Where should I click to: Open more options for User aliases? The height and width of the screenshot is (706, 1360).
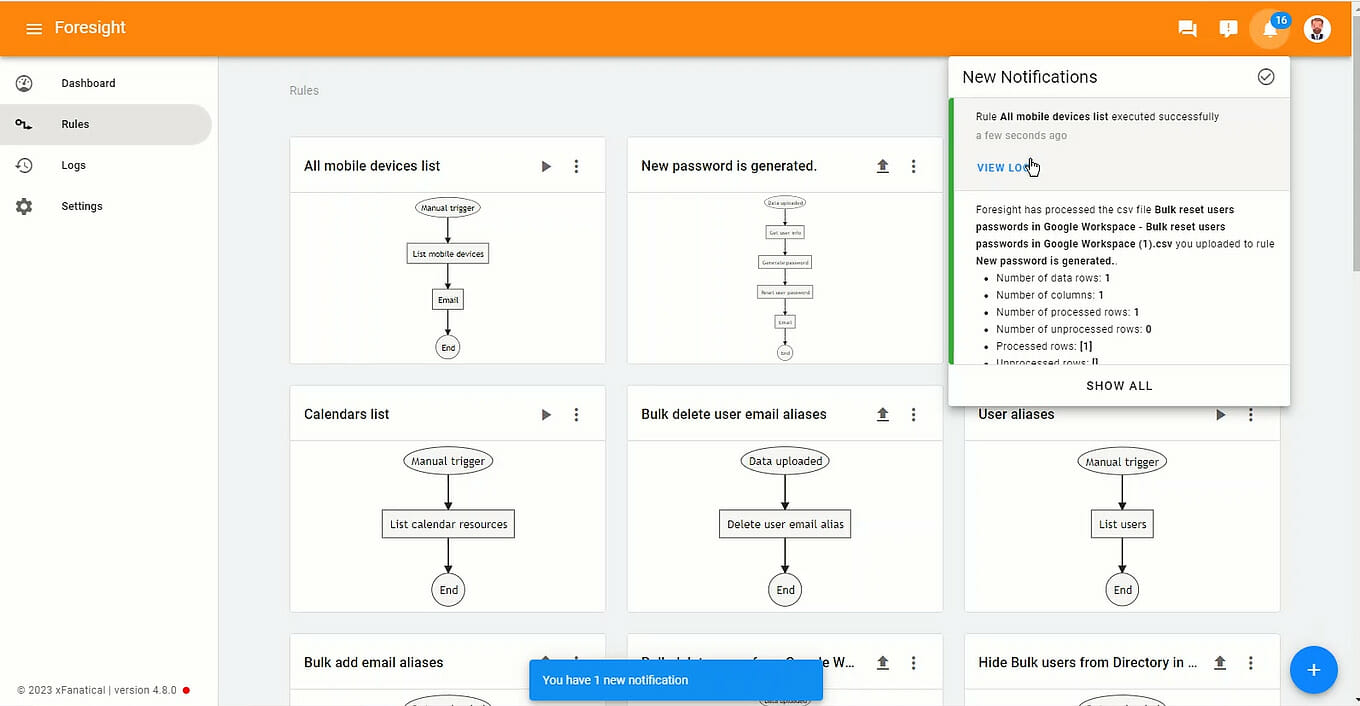pyautogui.click(x=1250, y=414)
